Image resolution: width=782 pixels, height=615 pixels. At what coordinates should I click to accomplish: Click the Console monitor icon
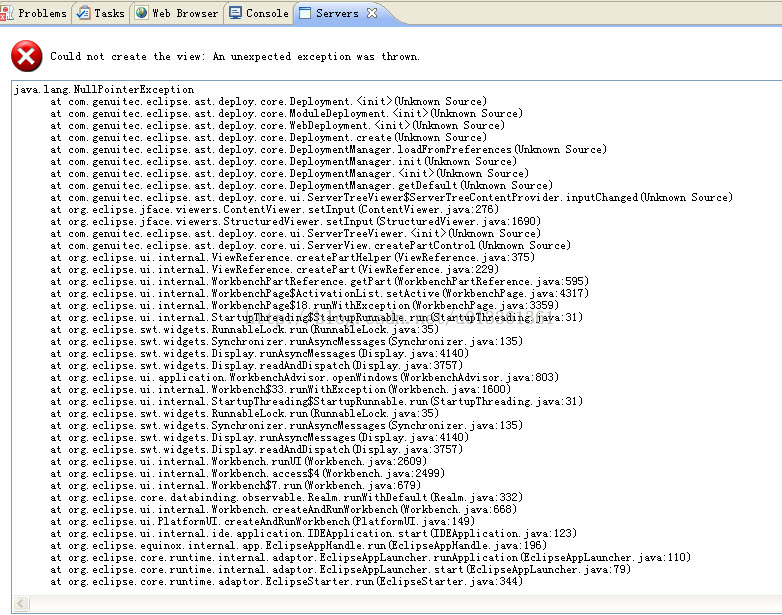(235, 13)
